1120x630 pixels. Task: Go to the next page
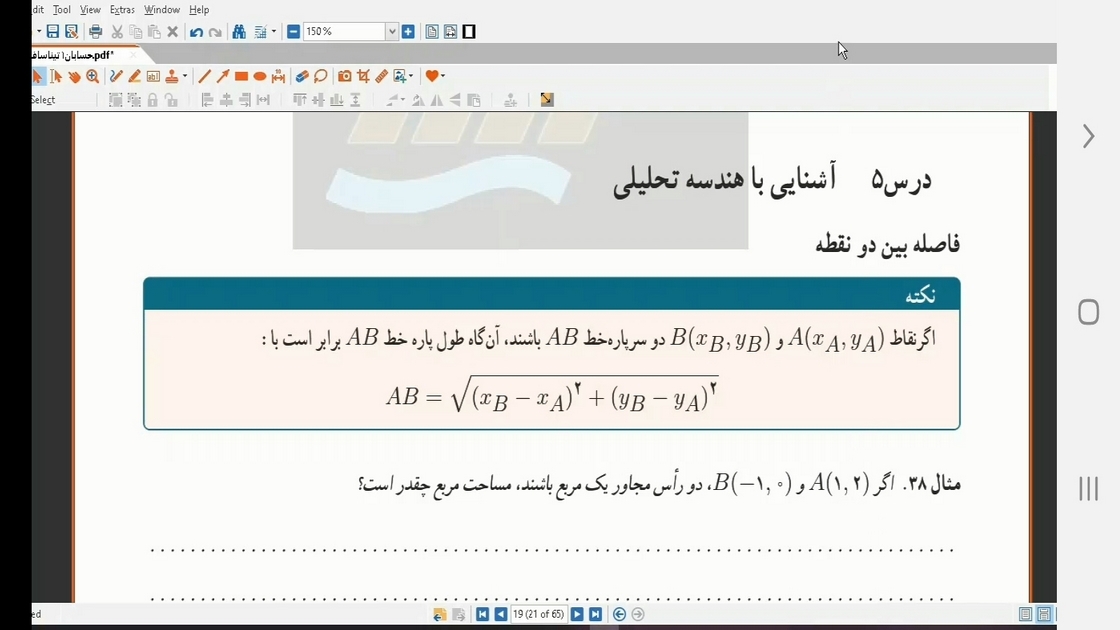577,614
